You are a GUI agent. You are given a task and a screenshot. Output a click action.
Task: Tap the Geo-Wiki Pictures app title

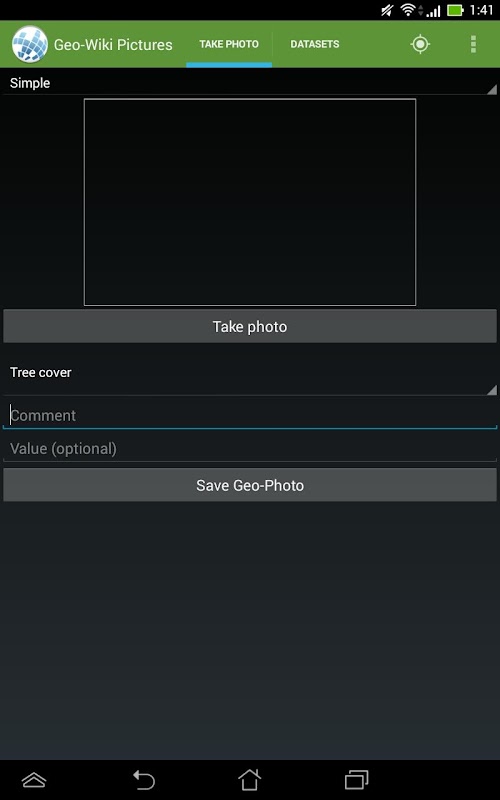(x=113, y=45)
